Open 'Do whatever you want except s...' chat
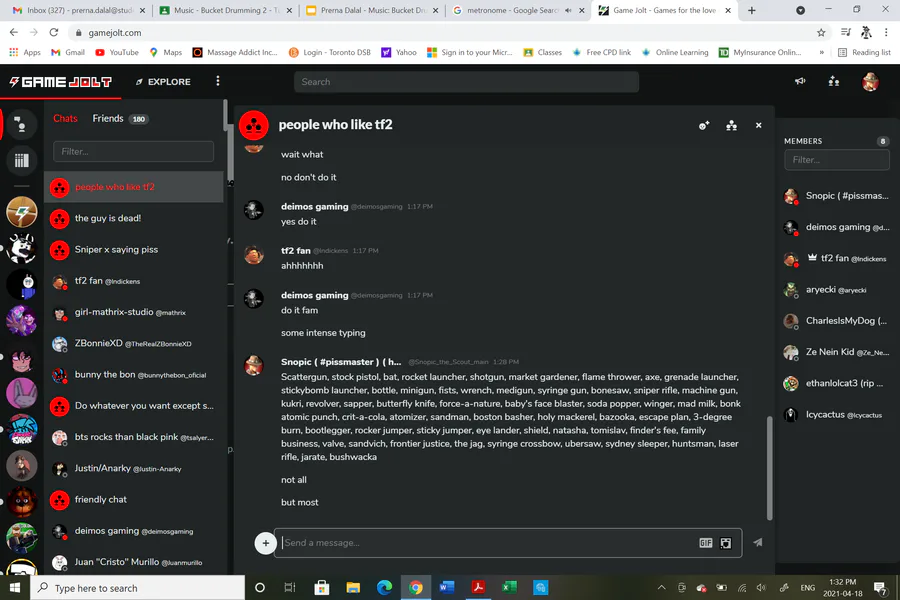 click(x=133, y=406)
